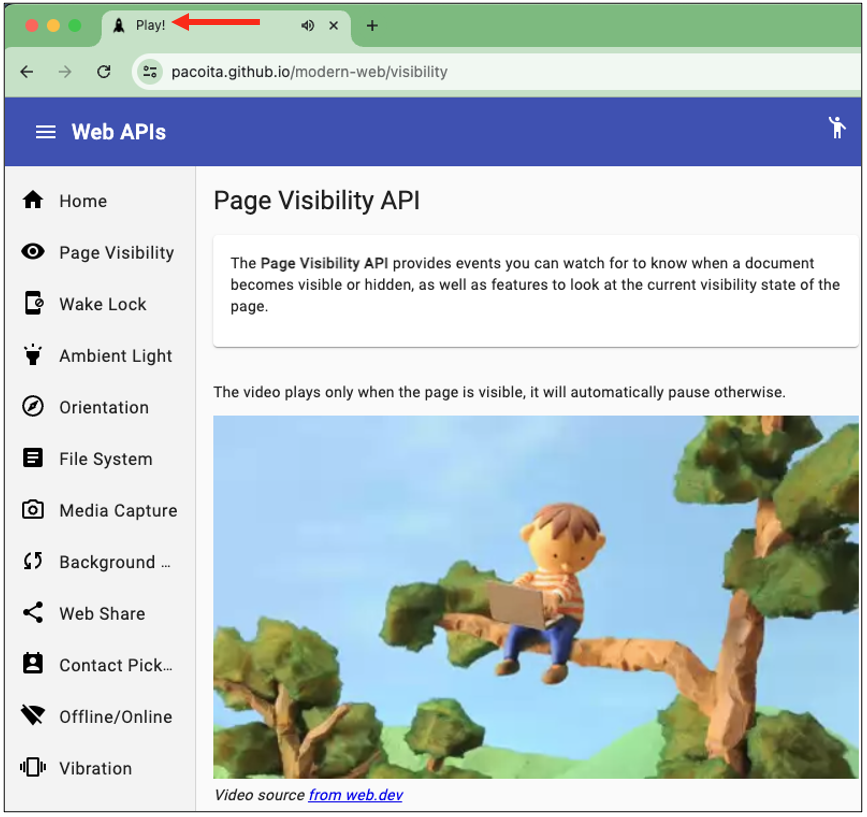This screenshot has width=867, height=817.
Task: Click the Contact Picker icon
Action: pyautogui.click(x=33, y=663)
